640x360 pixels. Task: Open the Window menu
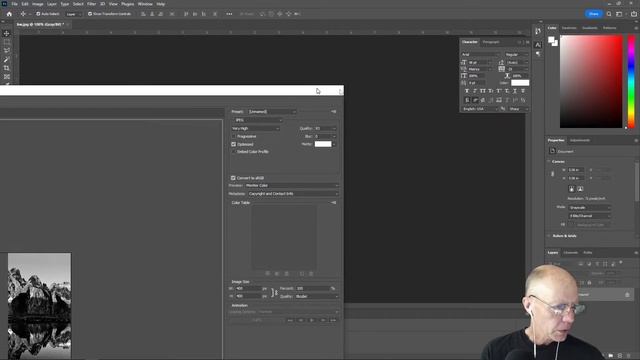(145, 4)
